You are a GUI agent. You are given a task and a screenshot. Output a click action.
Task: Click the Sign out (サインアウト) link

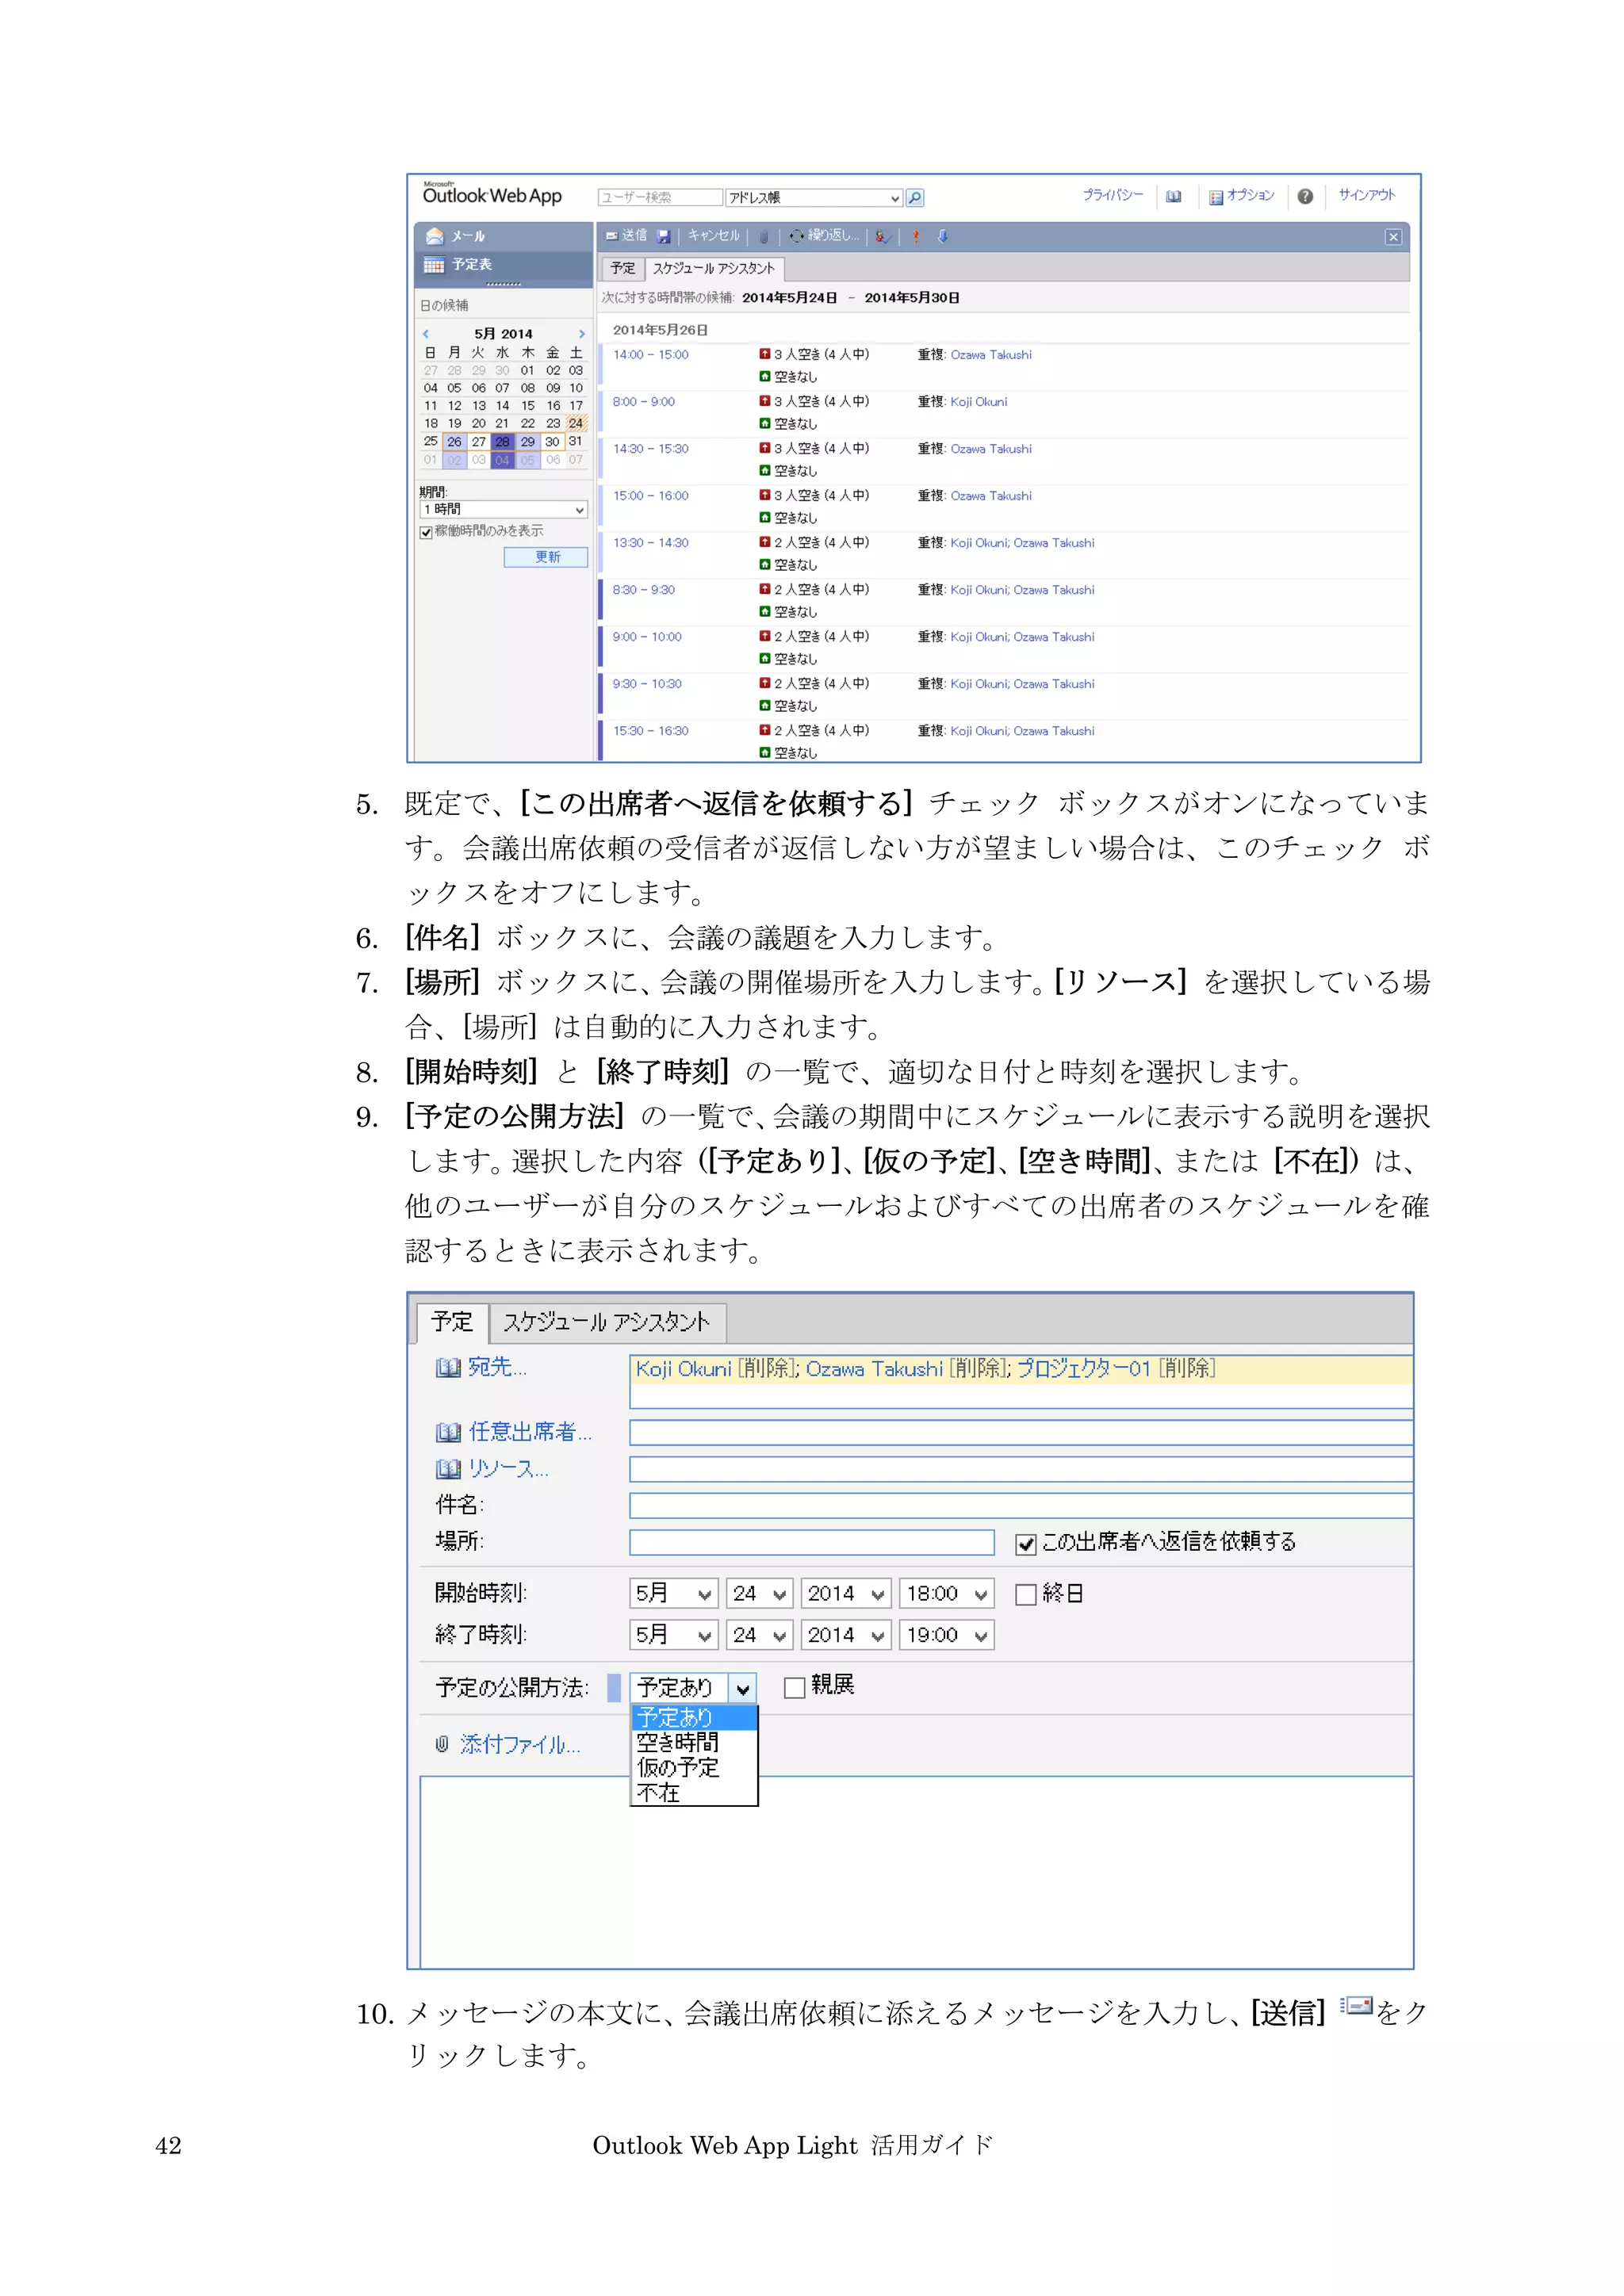coord(1367,195)
